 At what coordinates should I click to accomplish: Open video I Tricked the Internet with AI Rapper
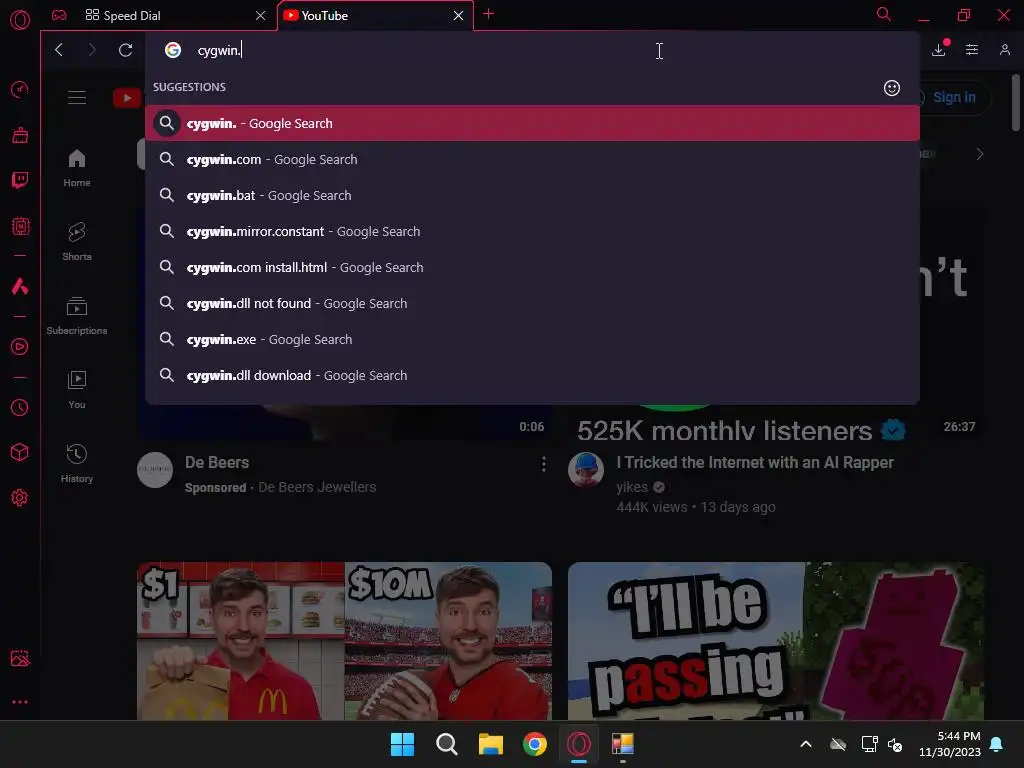coord(755,462)
